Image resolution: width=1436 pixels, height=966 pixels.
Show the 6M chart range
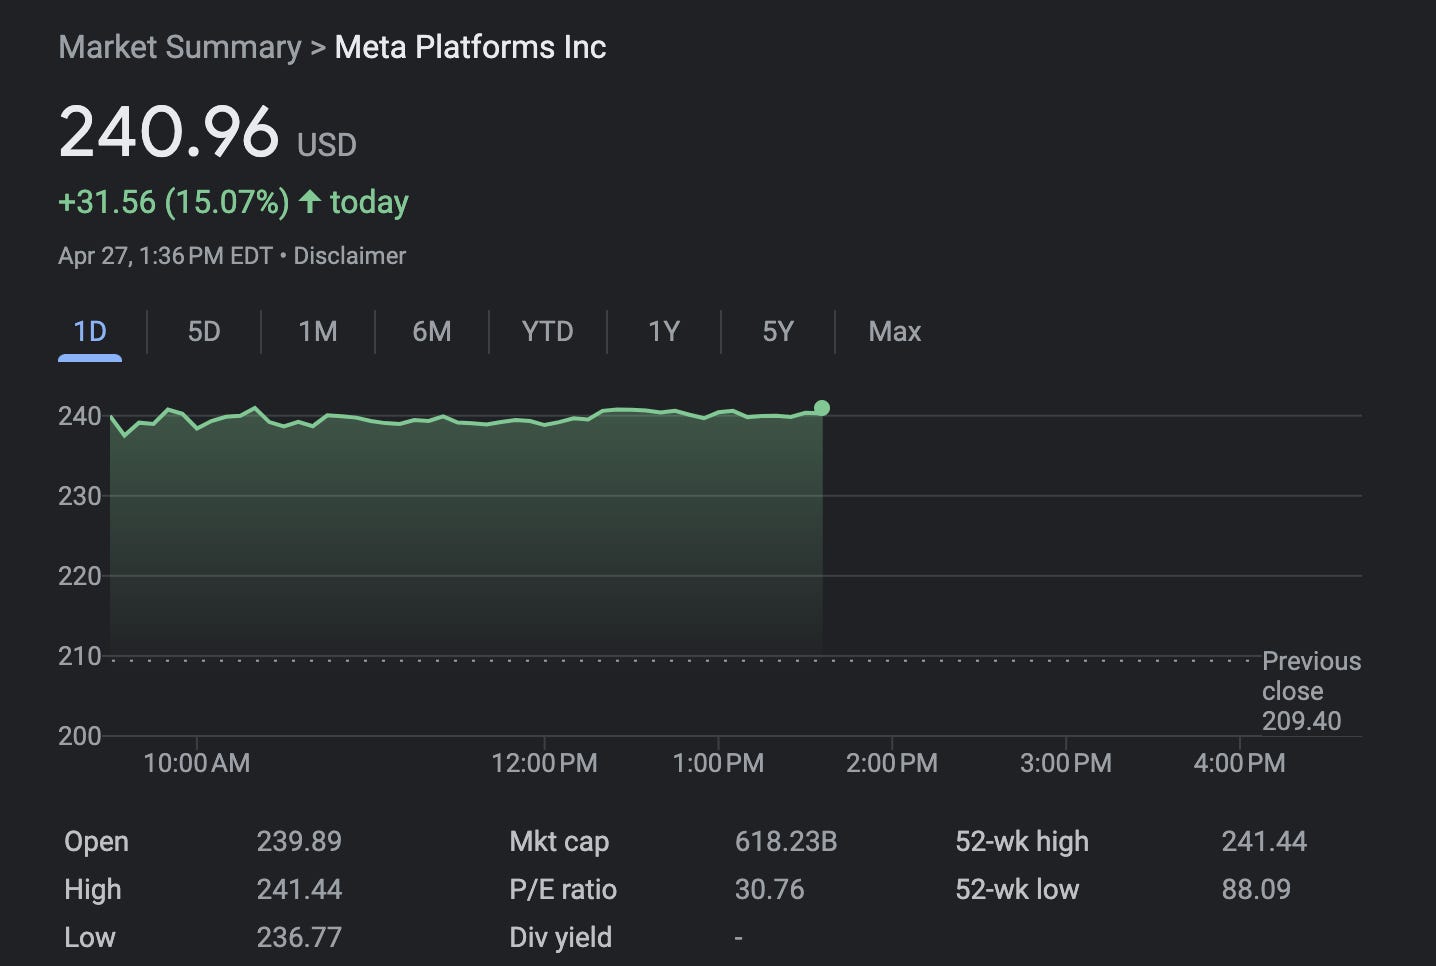click(432, 332)
